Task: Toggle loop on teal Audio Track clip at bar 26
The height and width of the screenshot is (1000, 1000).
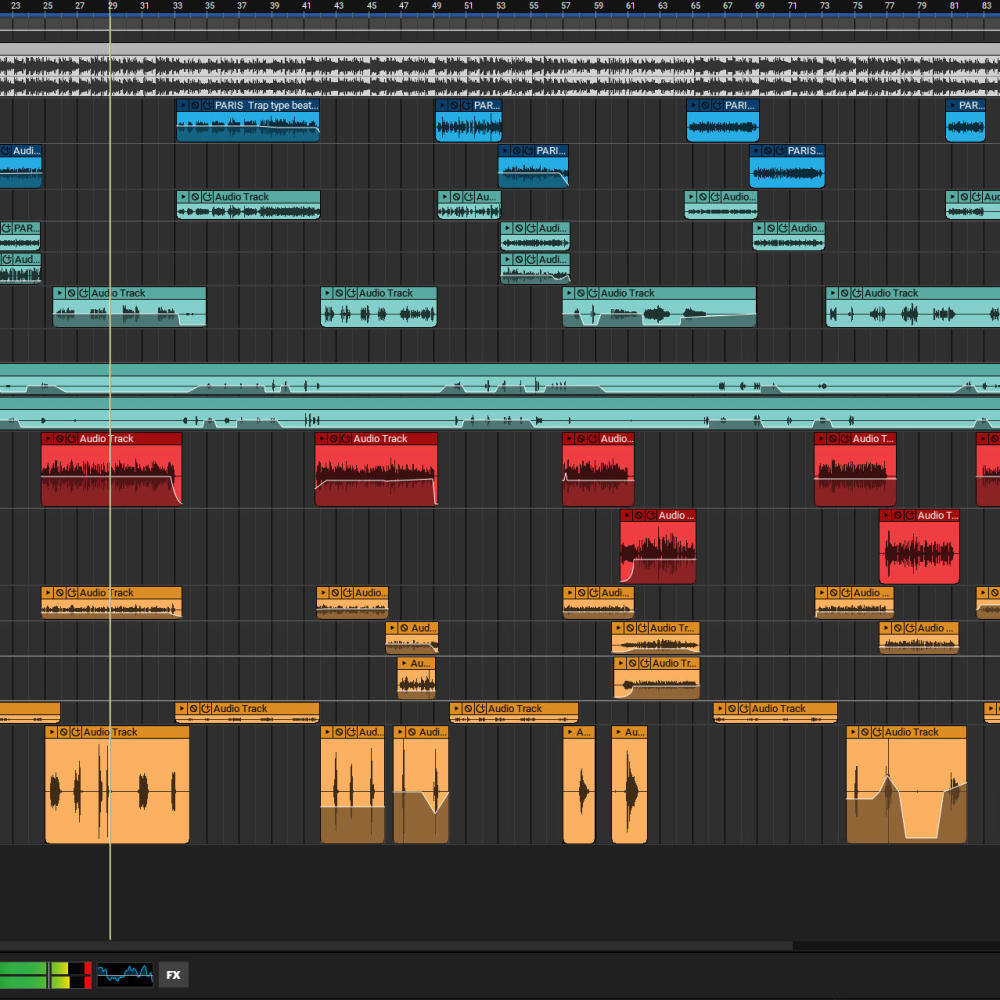Action: tap(84, 293)
